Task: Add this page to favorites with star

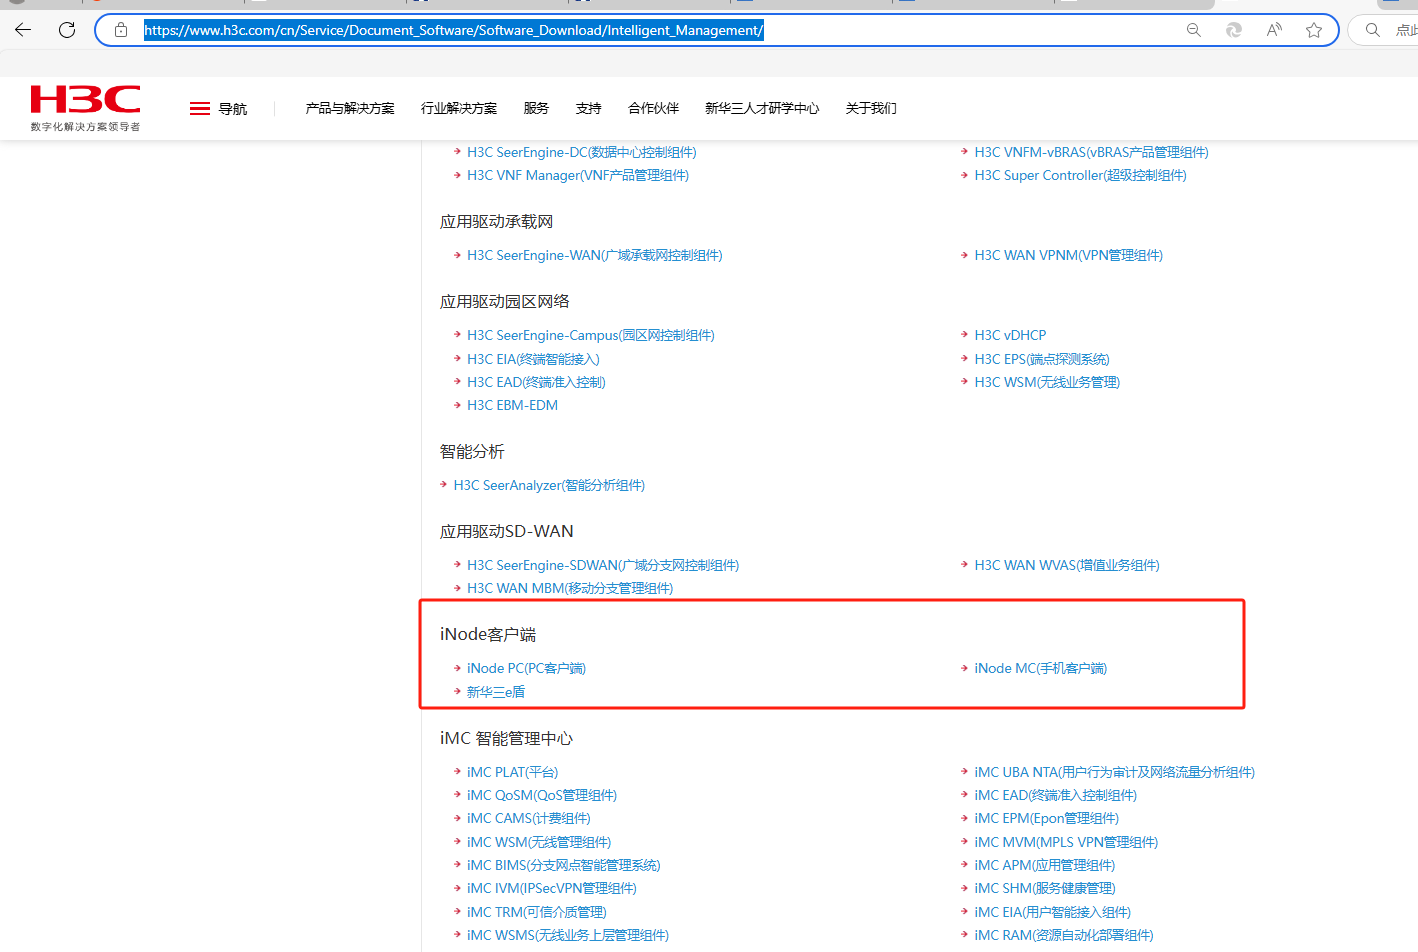Action: (1314, 30)
